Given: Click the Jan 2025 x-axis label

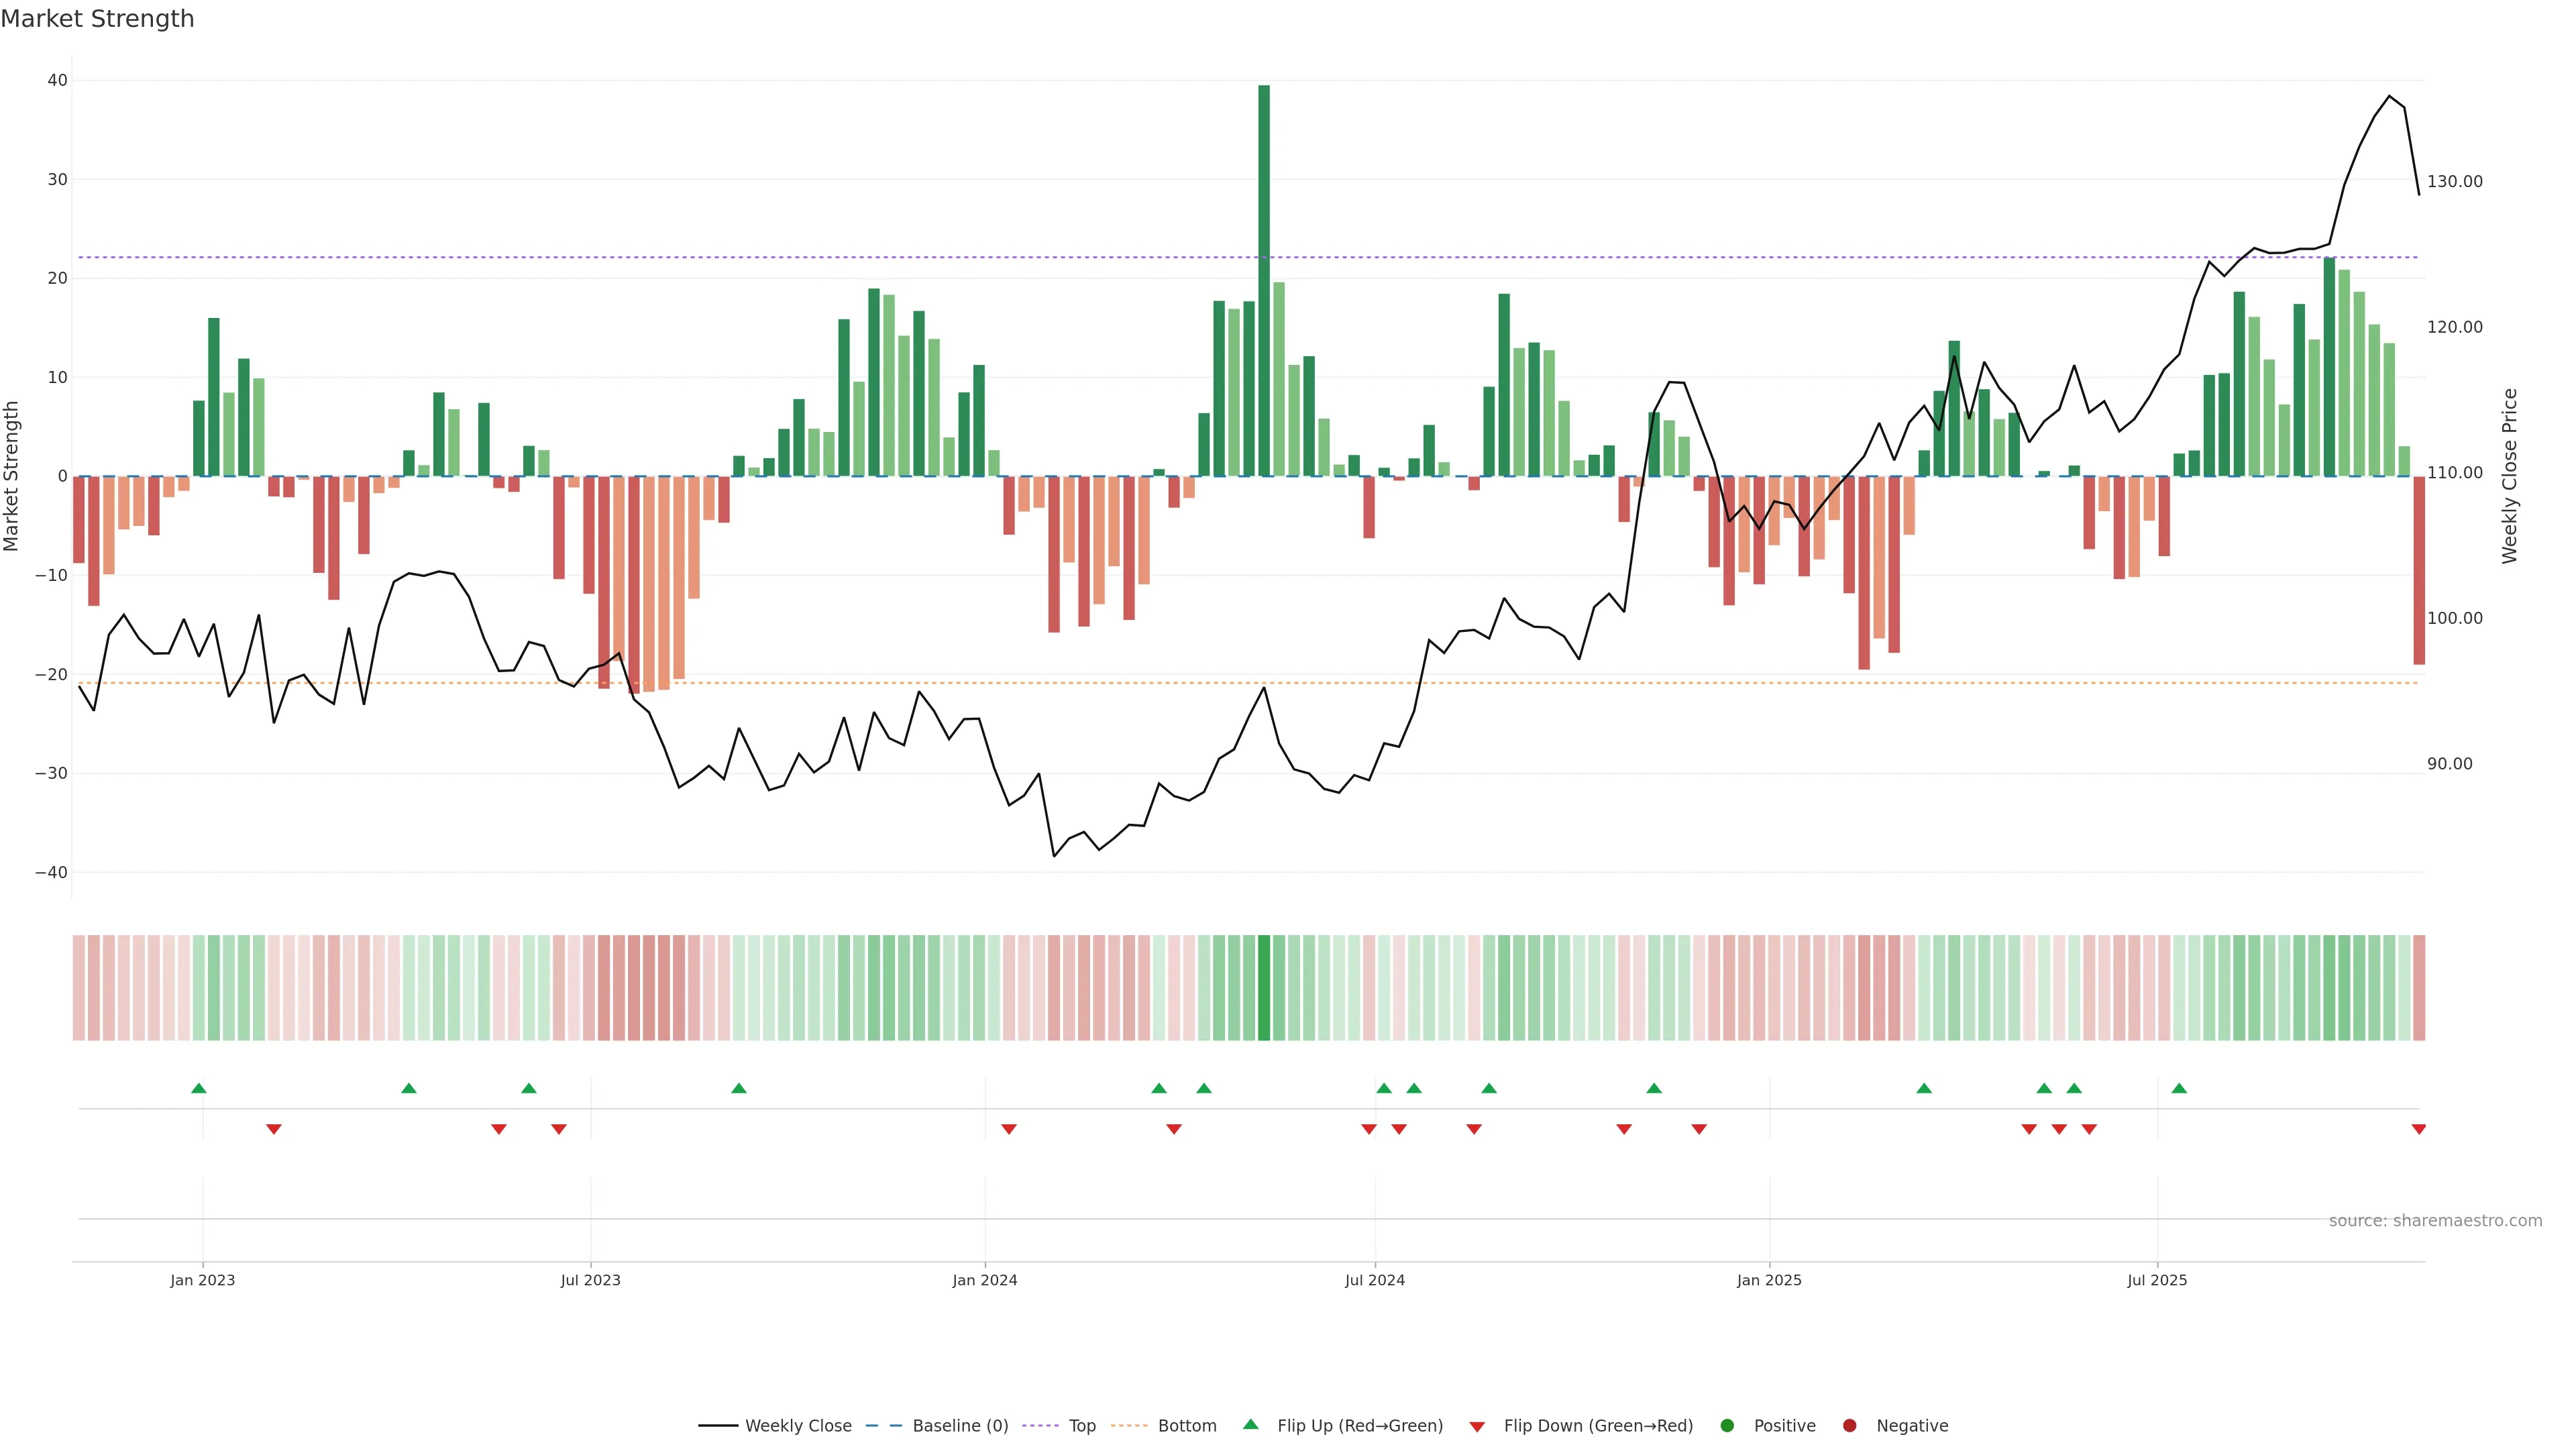Looking at the screenshot, I should pyautogui.click(x=1769, y=1280).
